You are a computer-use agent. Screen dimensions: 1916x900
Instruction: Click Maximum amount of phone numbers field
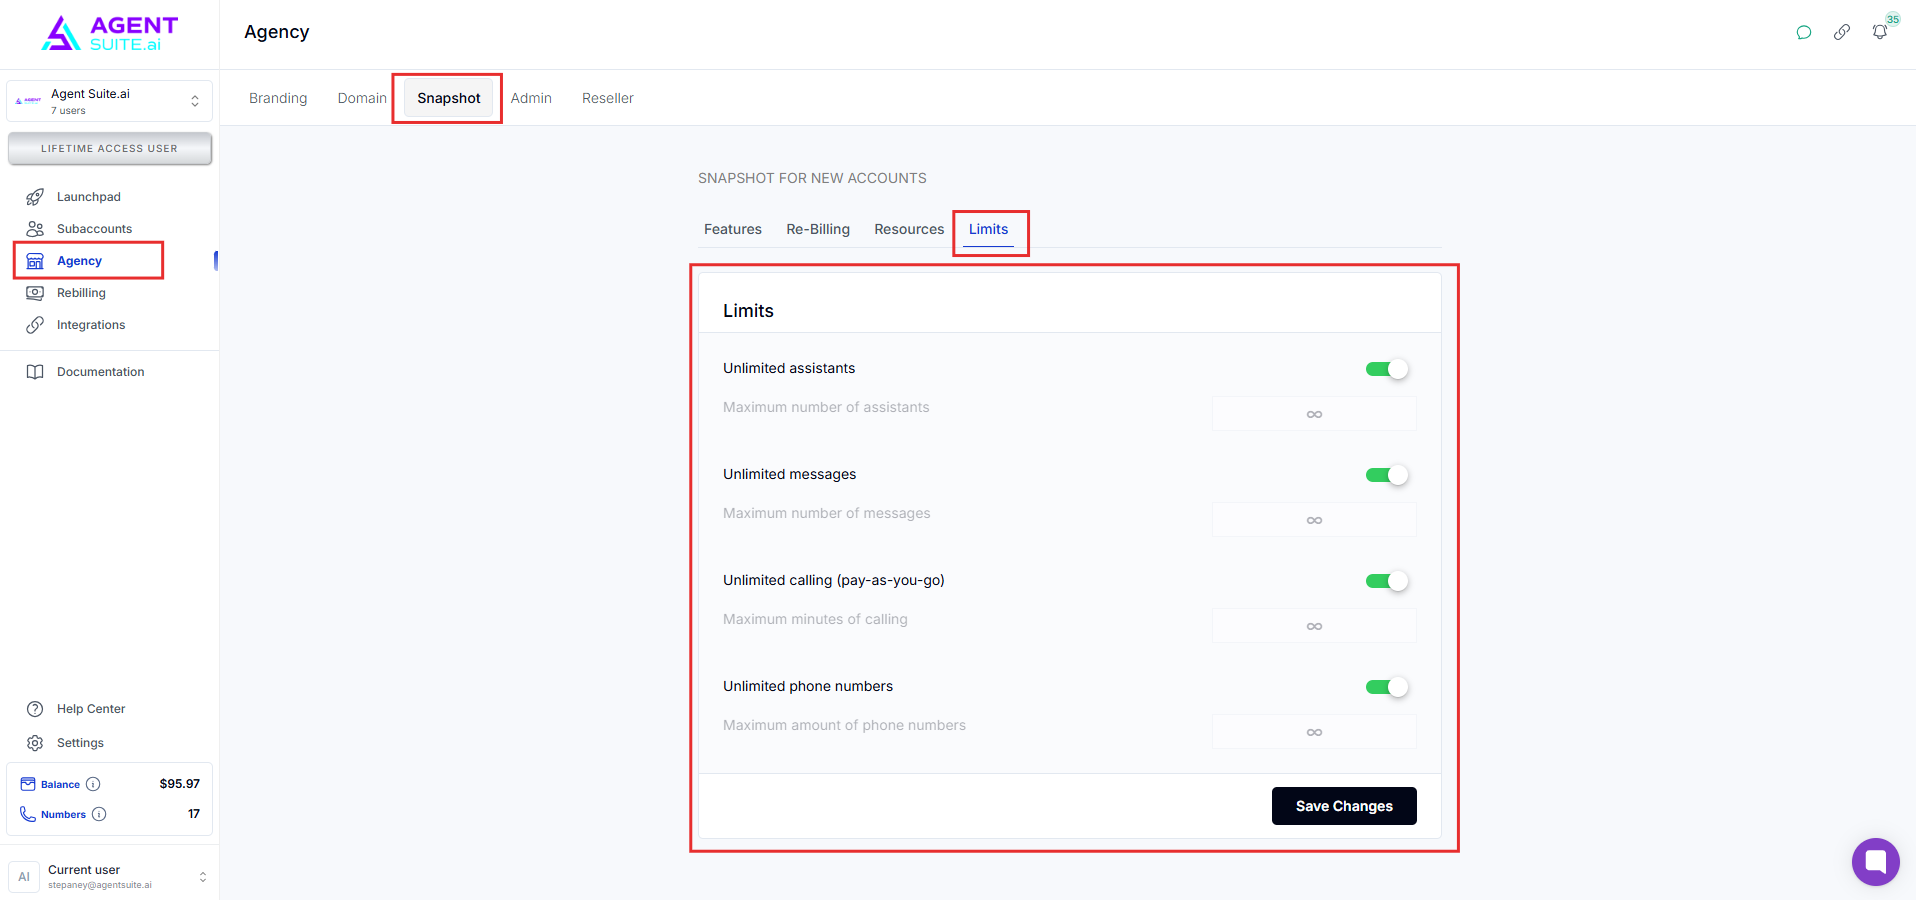[x=1314, y=732]
